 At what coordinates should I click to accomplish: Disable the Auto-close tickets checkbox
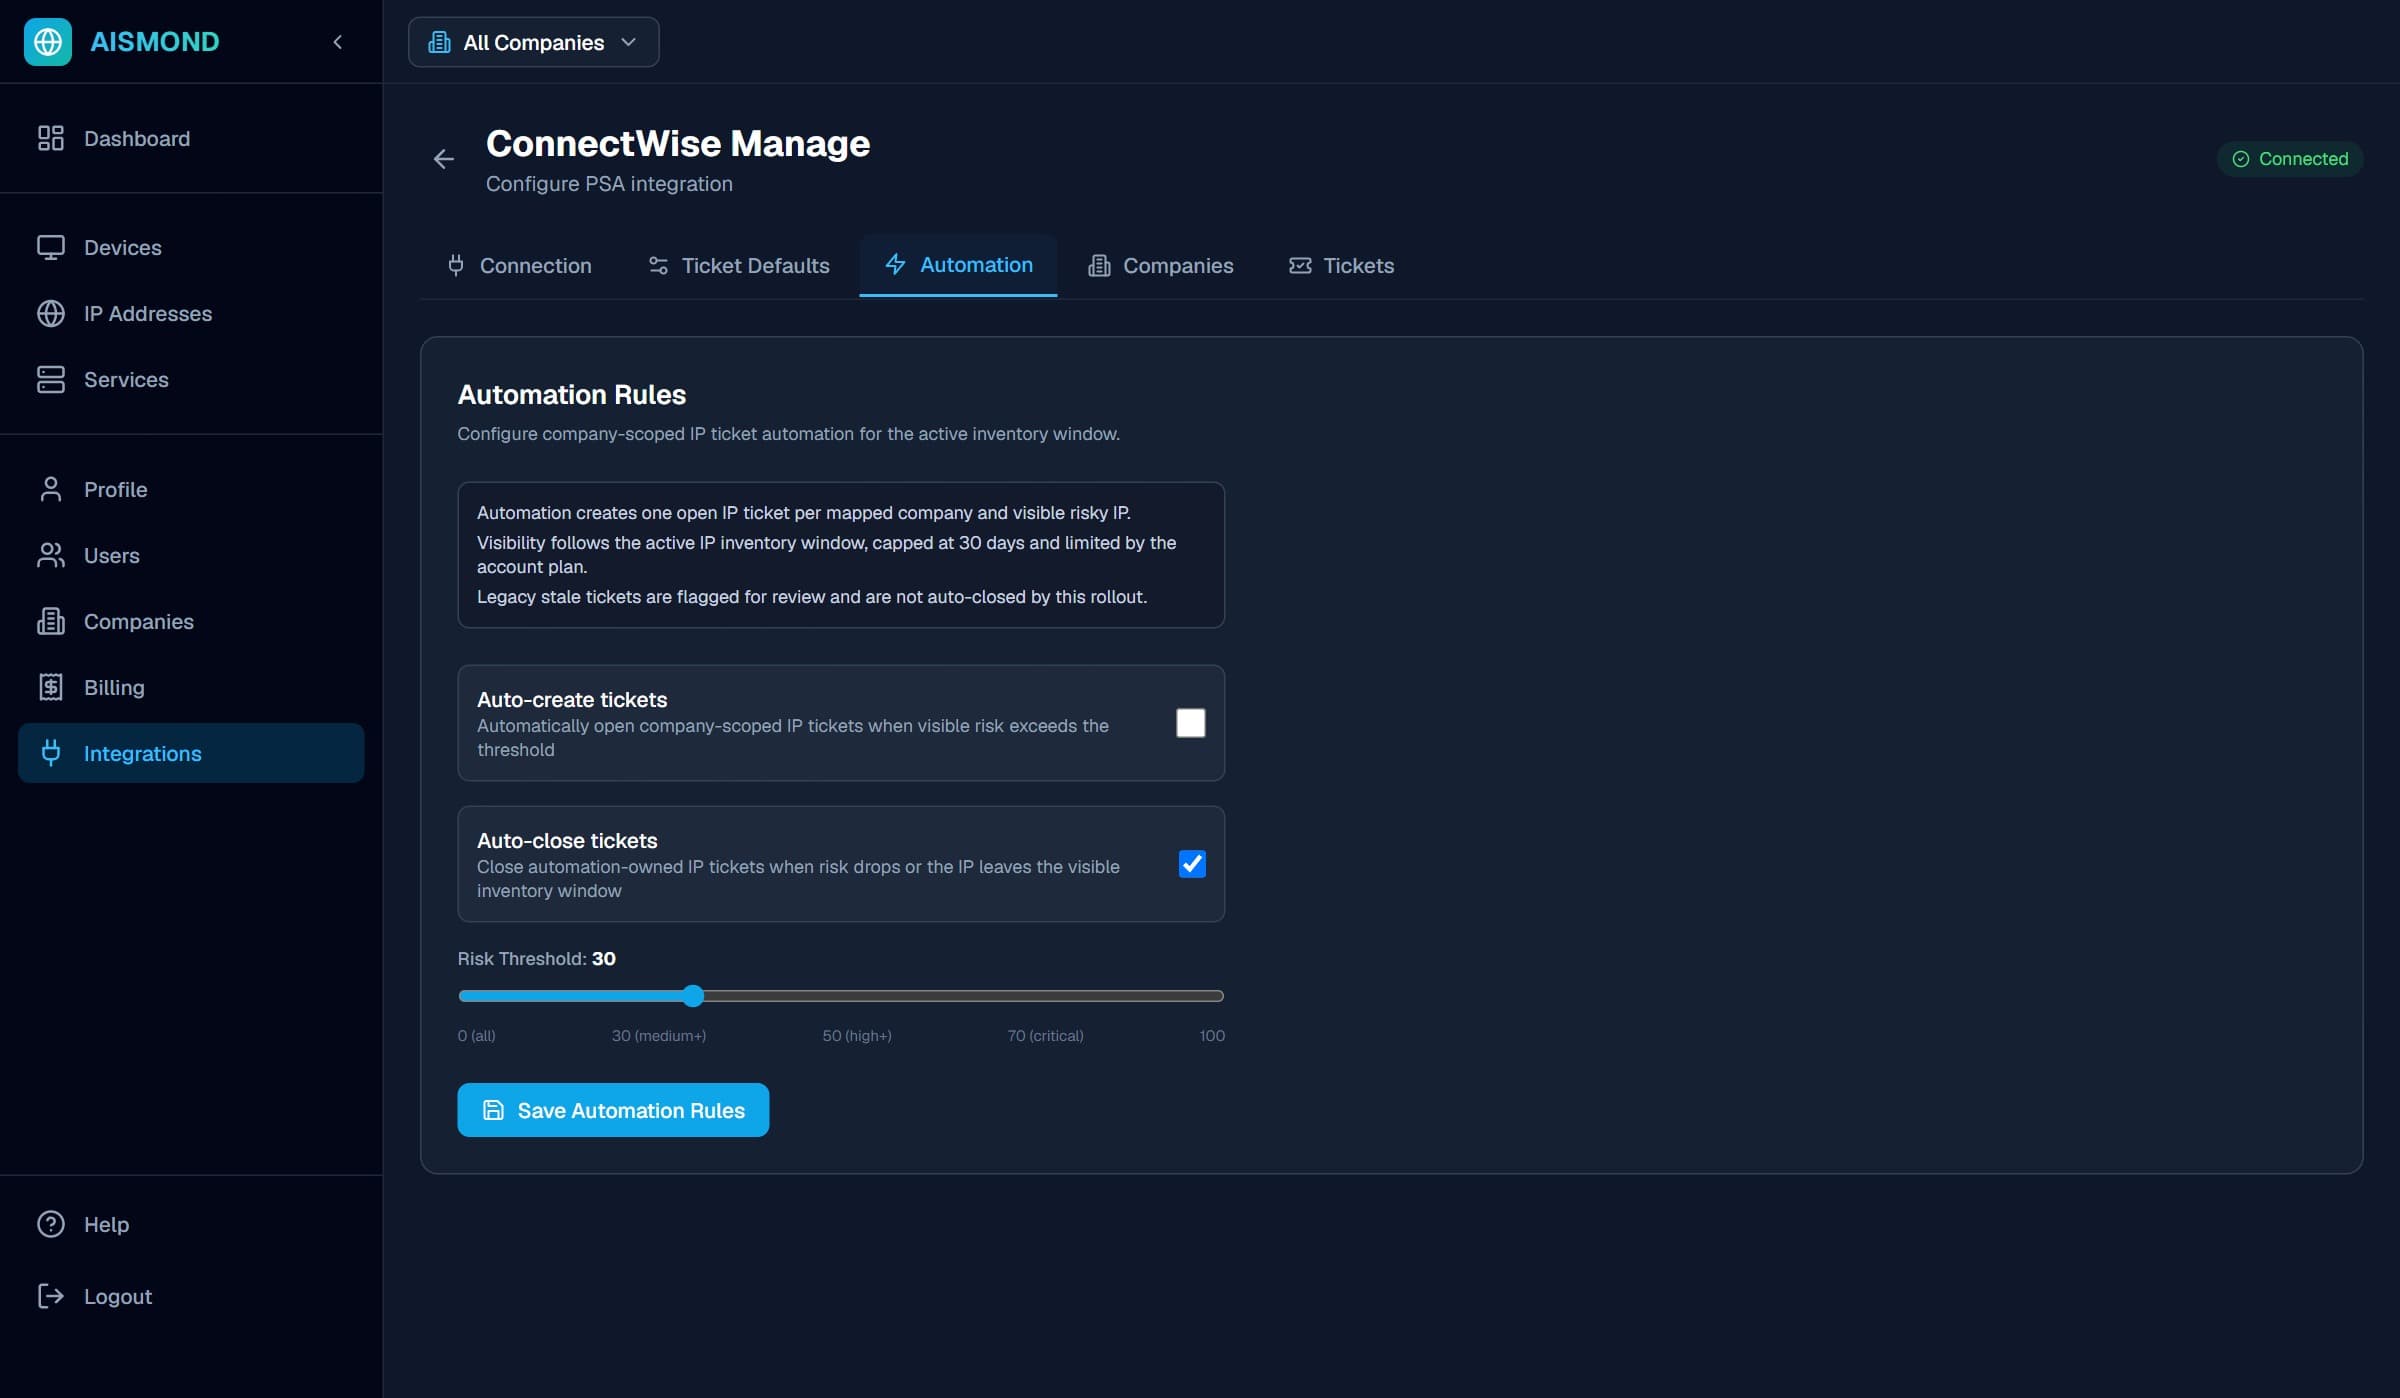click(1192, 864)
